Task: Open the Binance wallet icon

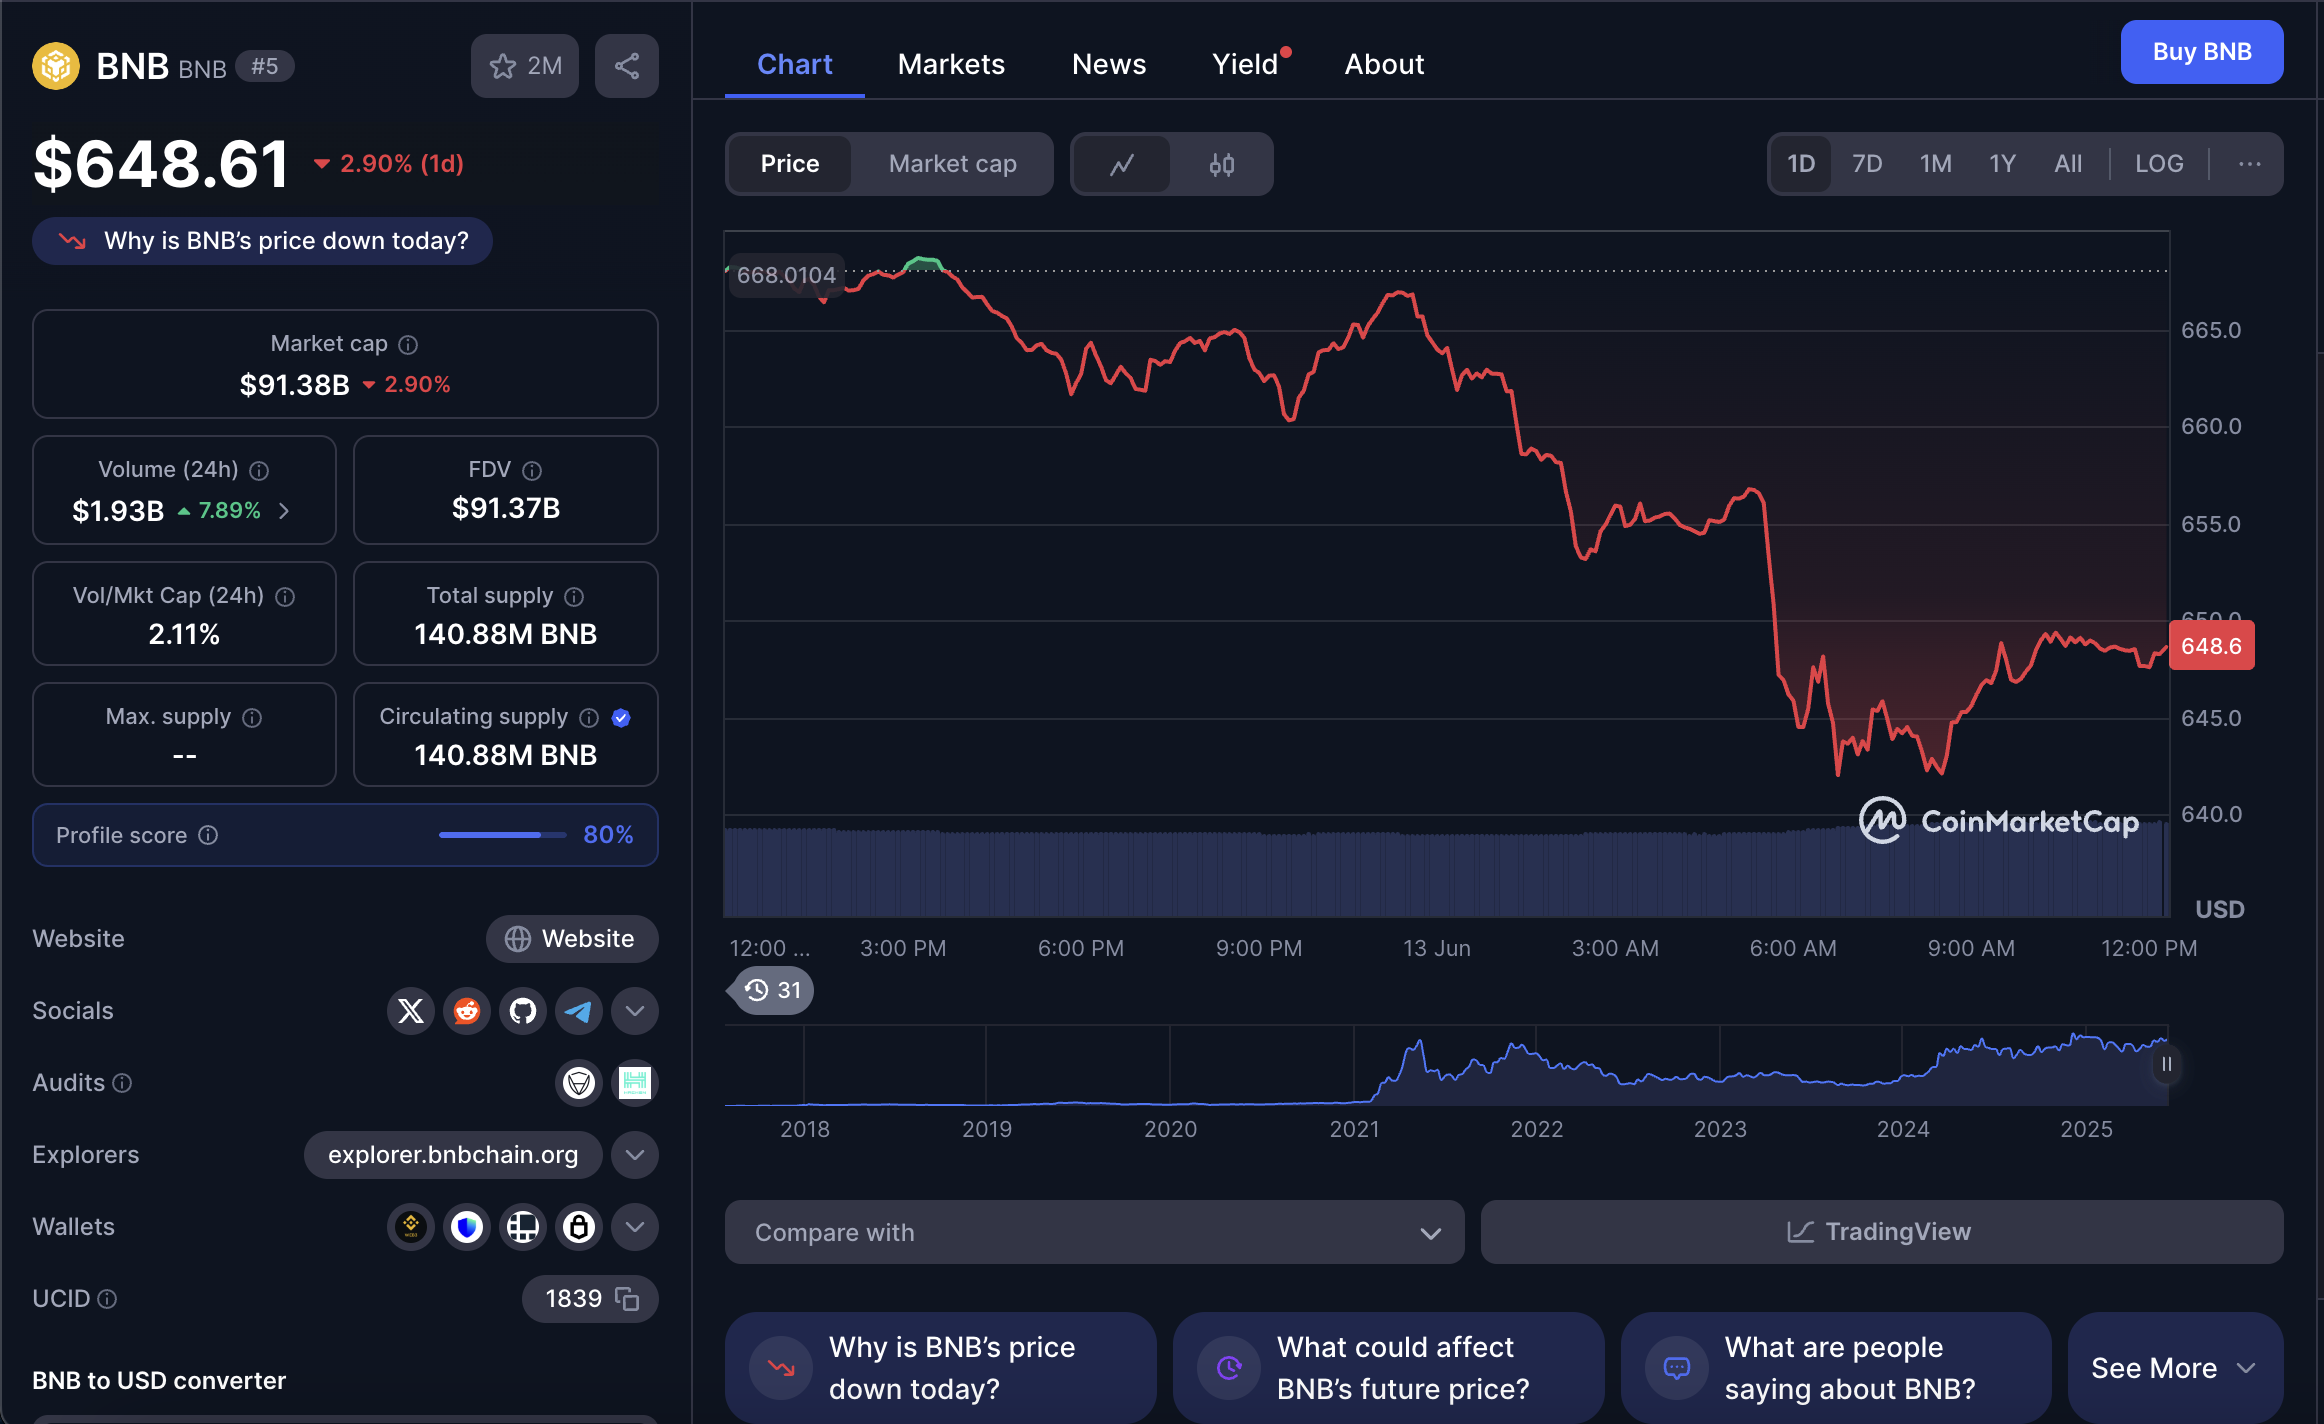Action: click(x=411, y=1227)
